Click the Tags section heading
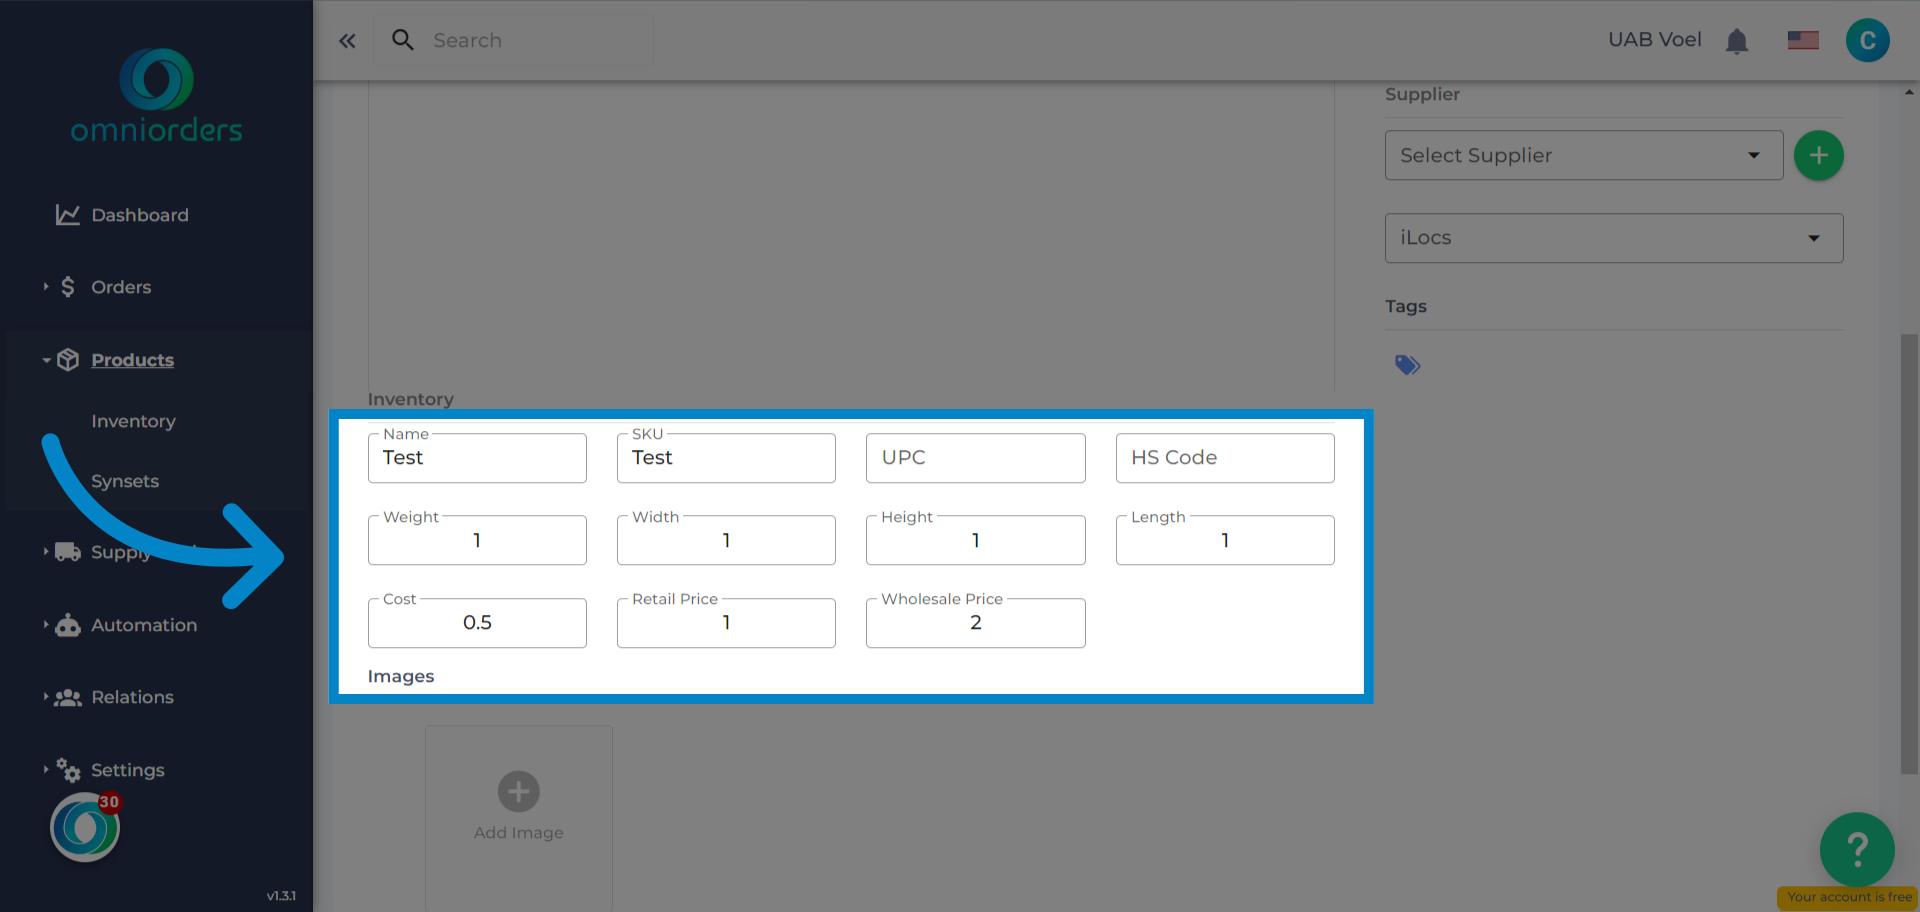Viewport: 1920px width, 912px height. (1405, 306)
